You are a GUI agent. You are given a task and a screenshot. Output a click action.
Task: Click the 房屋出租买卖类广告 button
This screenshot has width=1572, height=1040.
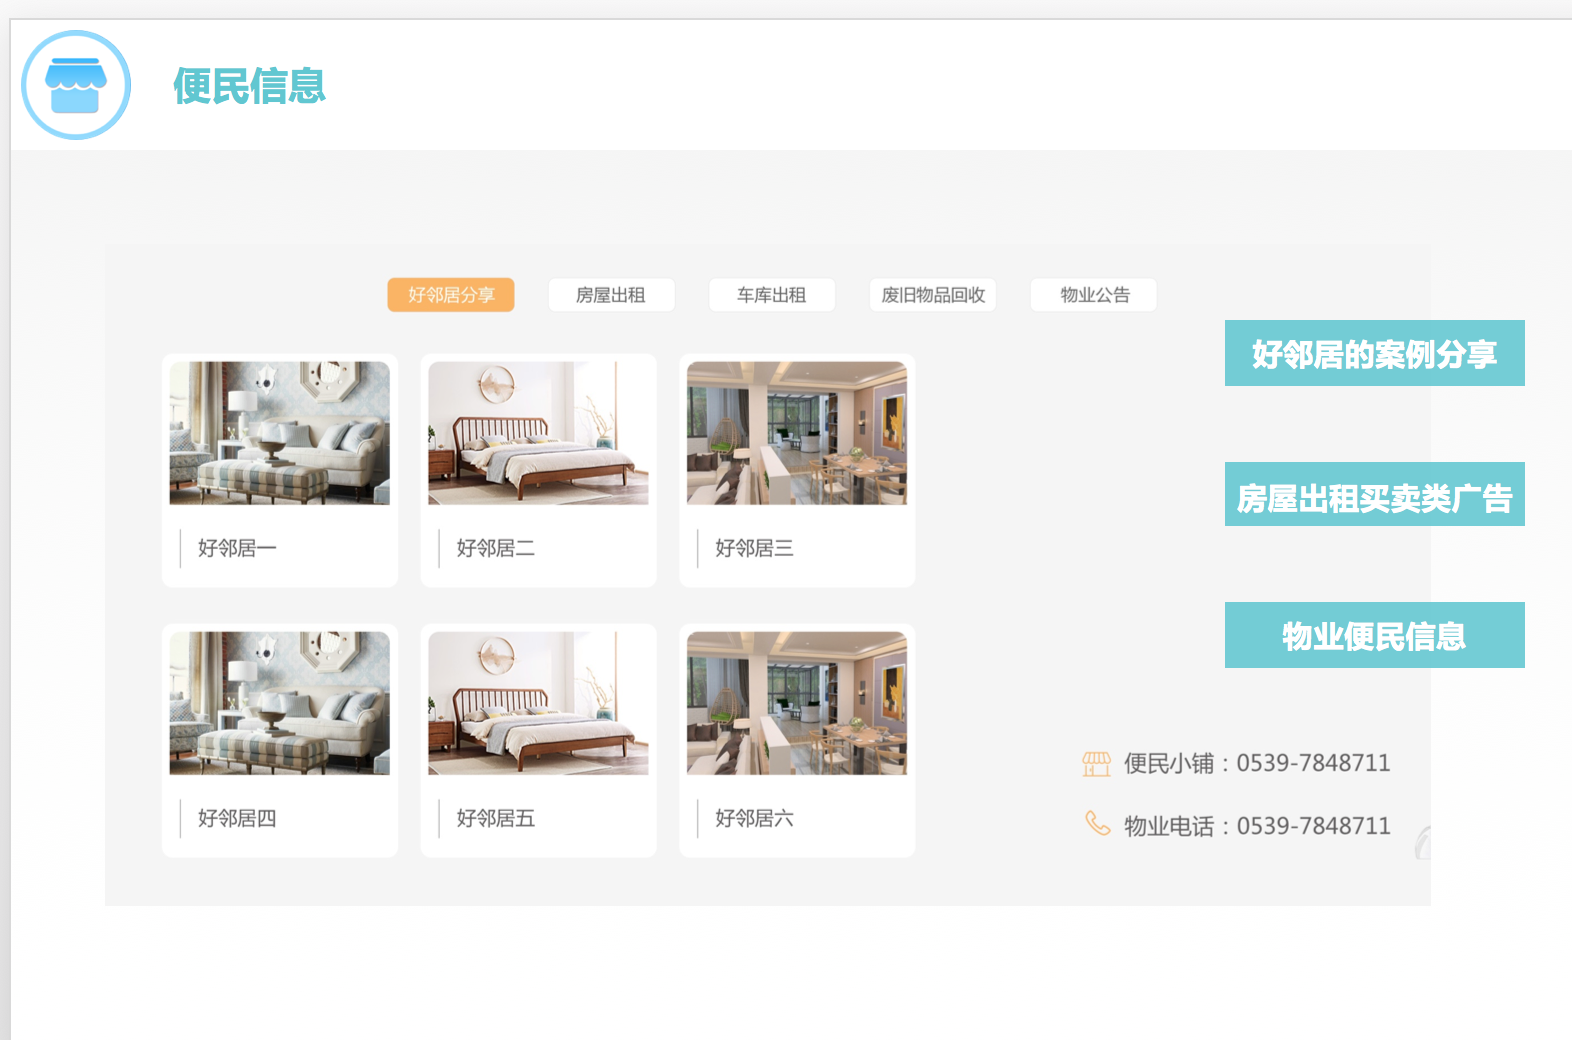click(1374, 495)
